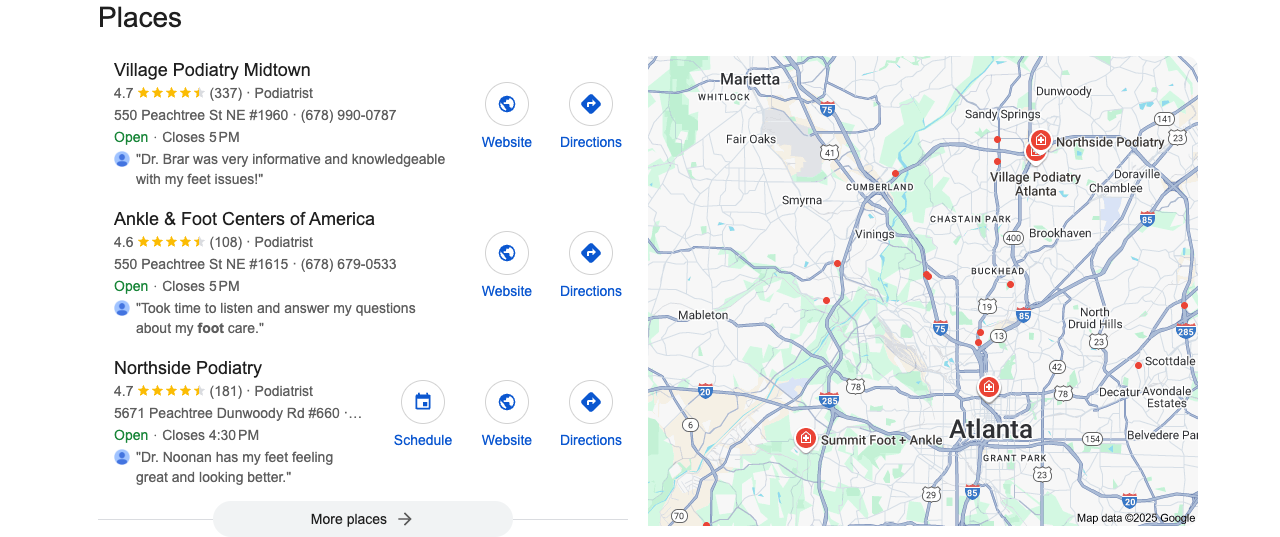The image size is (1280, 537).
Task: Select Summit Foot + Ankle map pin
Action: (x=806, y=438)
